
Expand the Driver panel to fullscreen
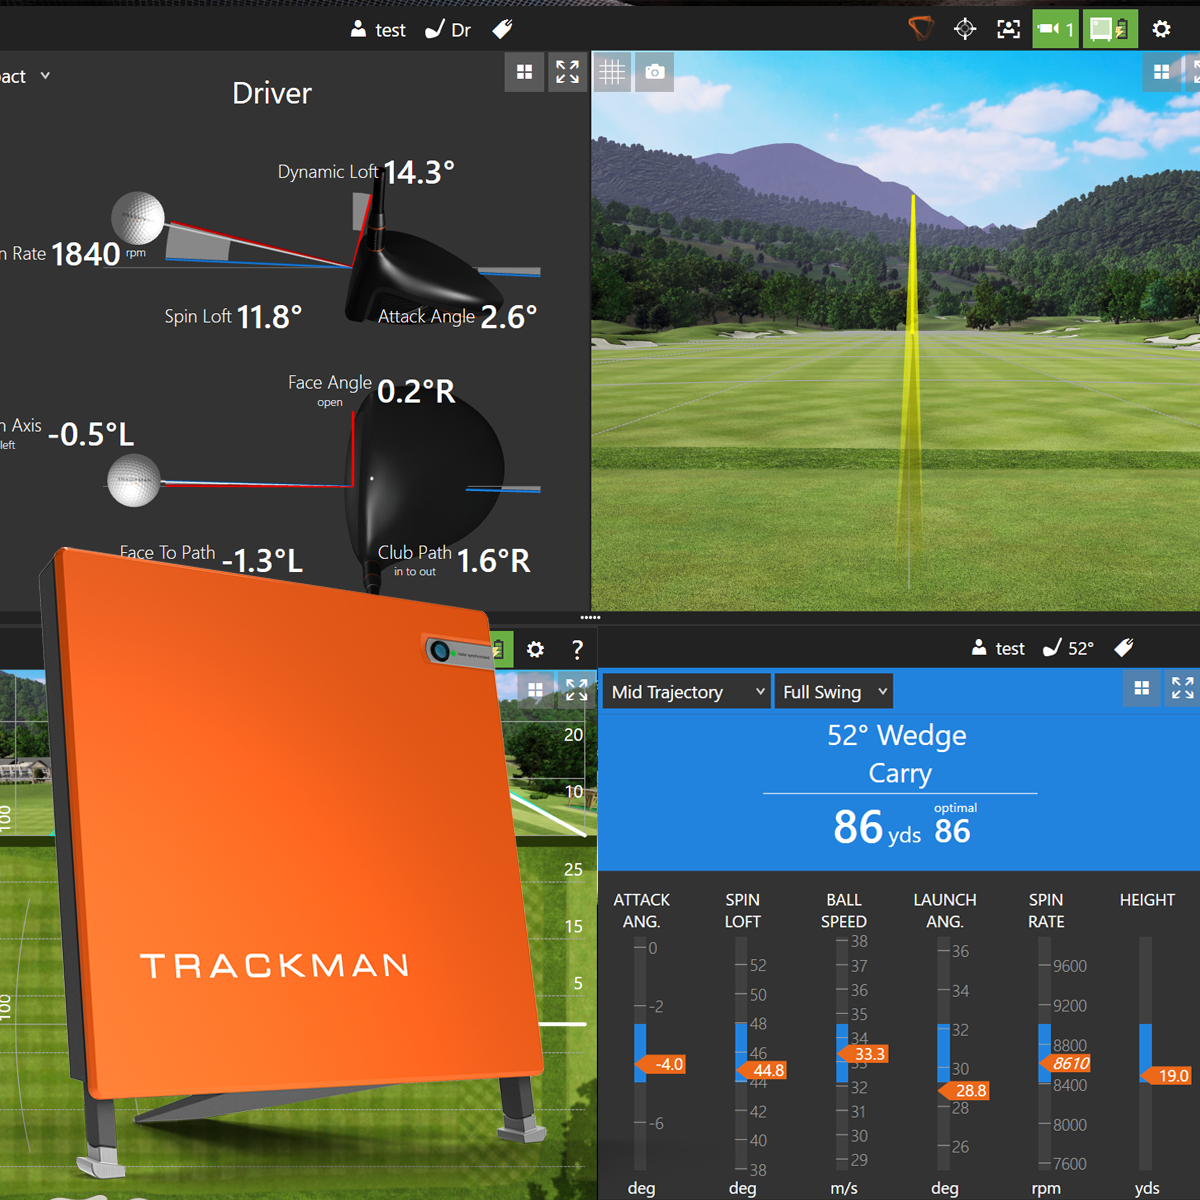coord(567,72)
